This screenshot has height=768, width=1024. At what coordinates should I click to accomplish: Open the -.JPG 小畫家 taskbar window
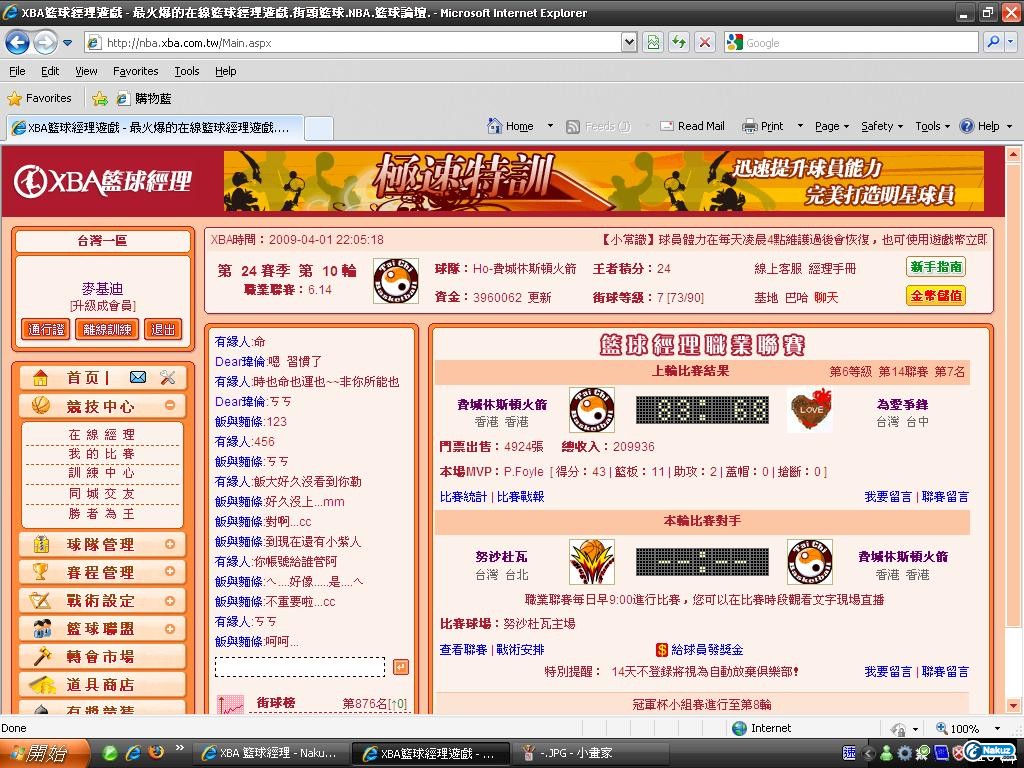591,753
